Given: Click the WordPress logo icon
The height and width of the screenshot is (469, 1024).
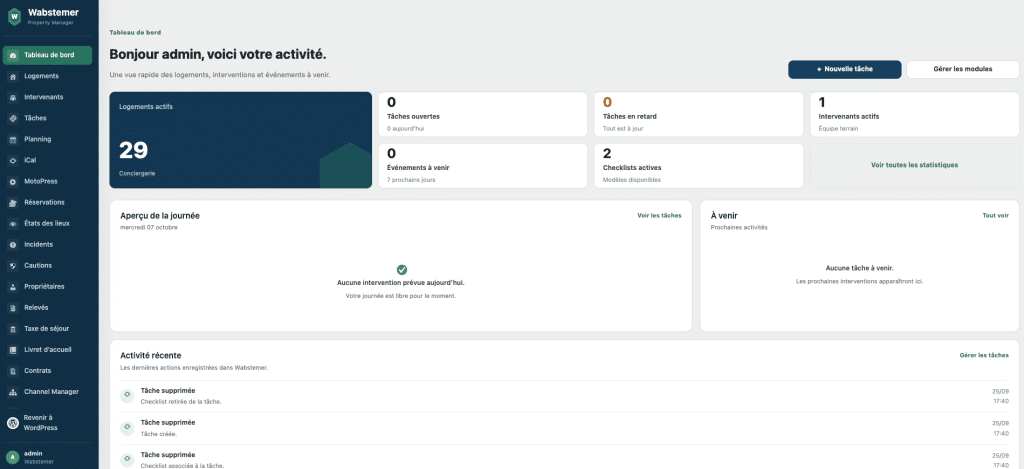Looking at the screenshot, I should (x=12, y=423).
